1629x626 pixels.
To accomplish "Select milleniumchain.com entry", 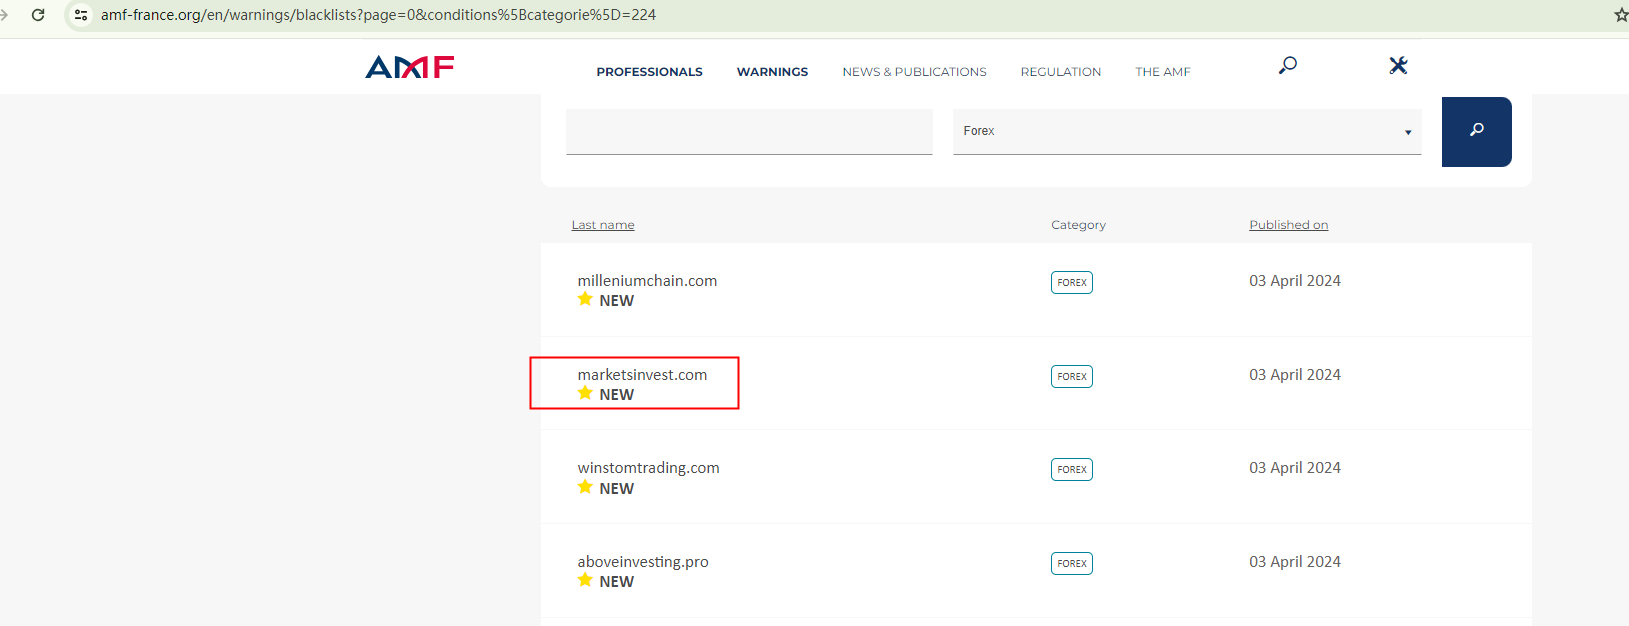I will point(647,281).
